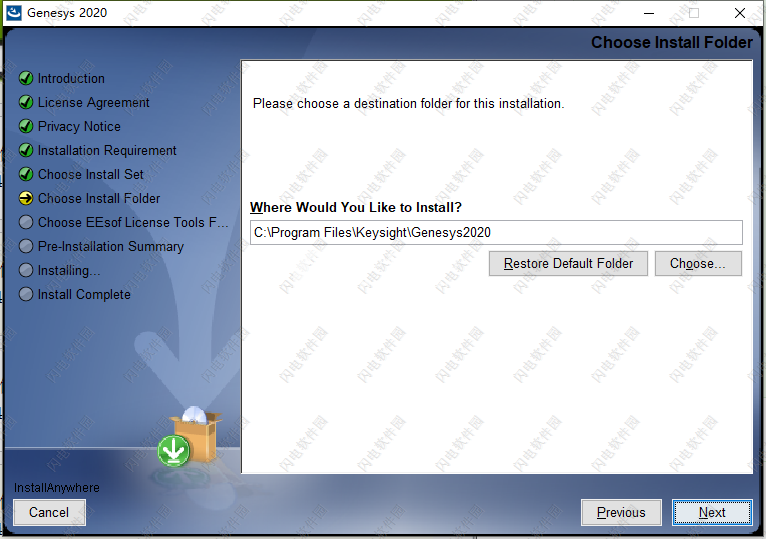
Task: Open folder browser with Choose... button
Action: tap(698, 263)
